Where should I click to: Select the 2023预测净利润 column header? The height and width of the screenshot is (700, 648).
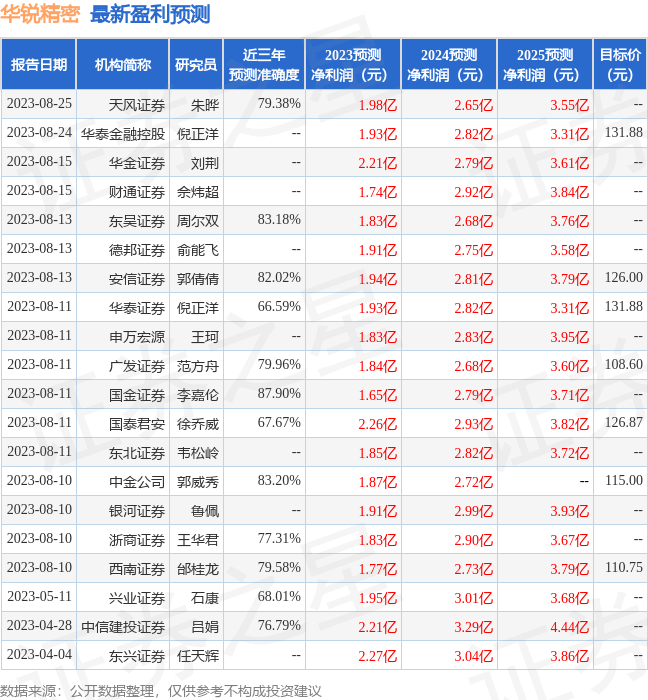click(x=353, y=64)
